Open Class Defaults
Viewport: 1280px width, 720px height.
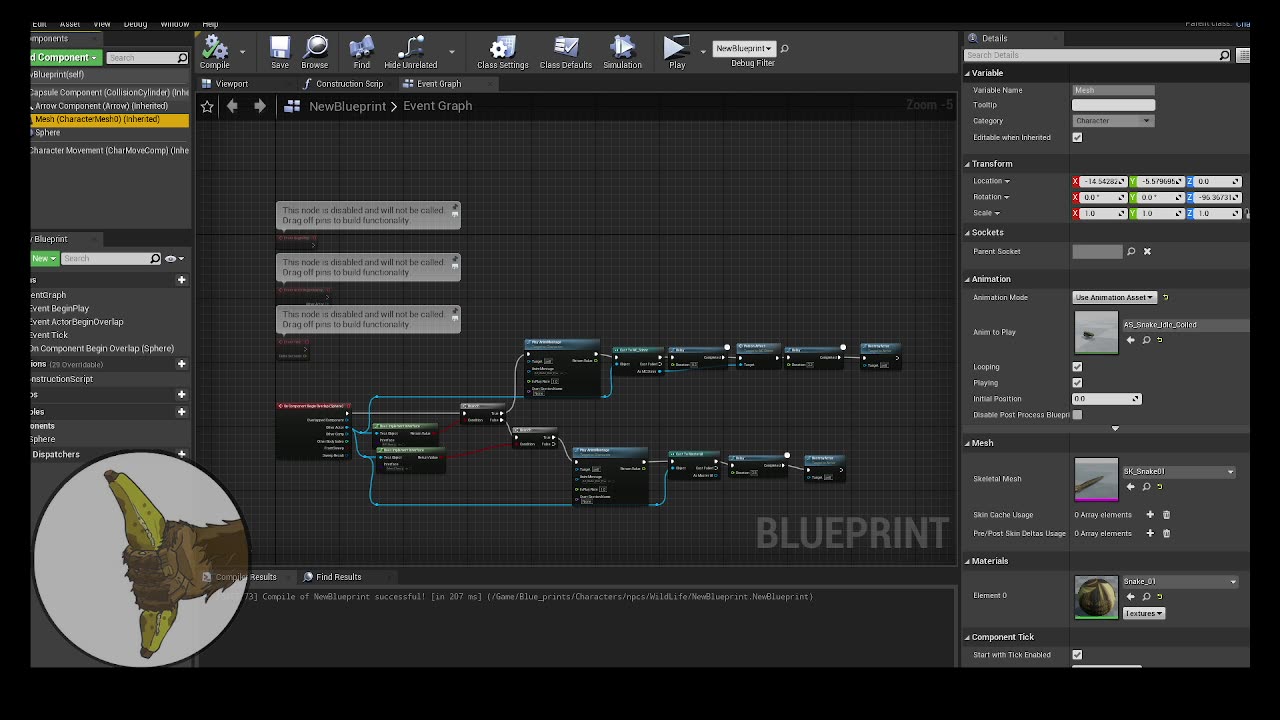[x=566, y=52]
